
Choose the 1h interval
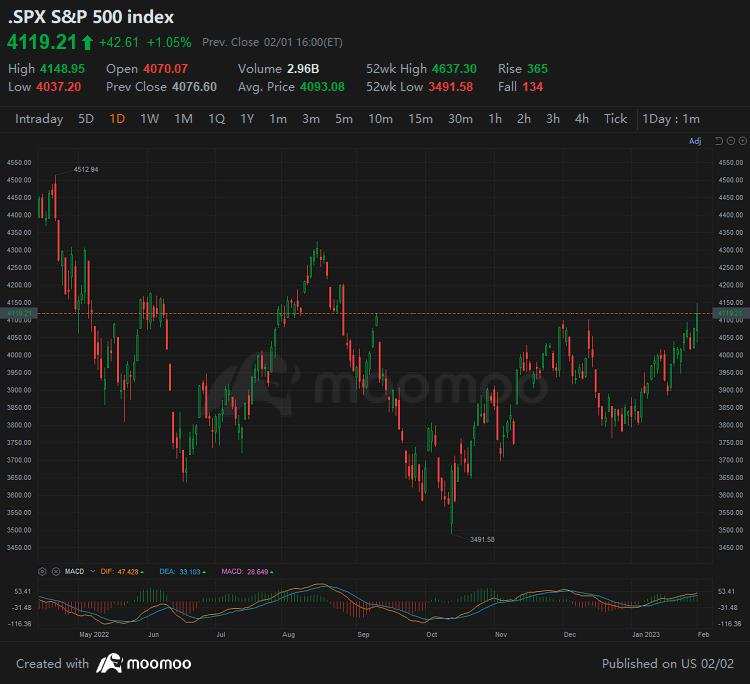pyautogui.click(x=495, y=119)
